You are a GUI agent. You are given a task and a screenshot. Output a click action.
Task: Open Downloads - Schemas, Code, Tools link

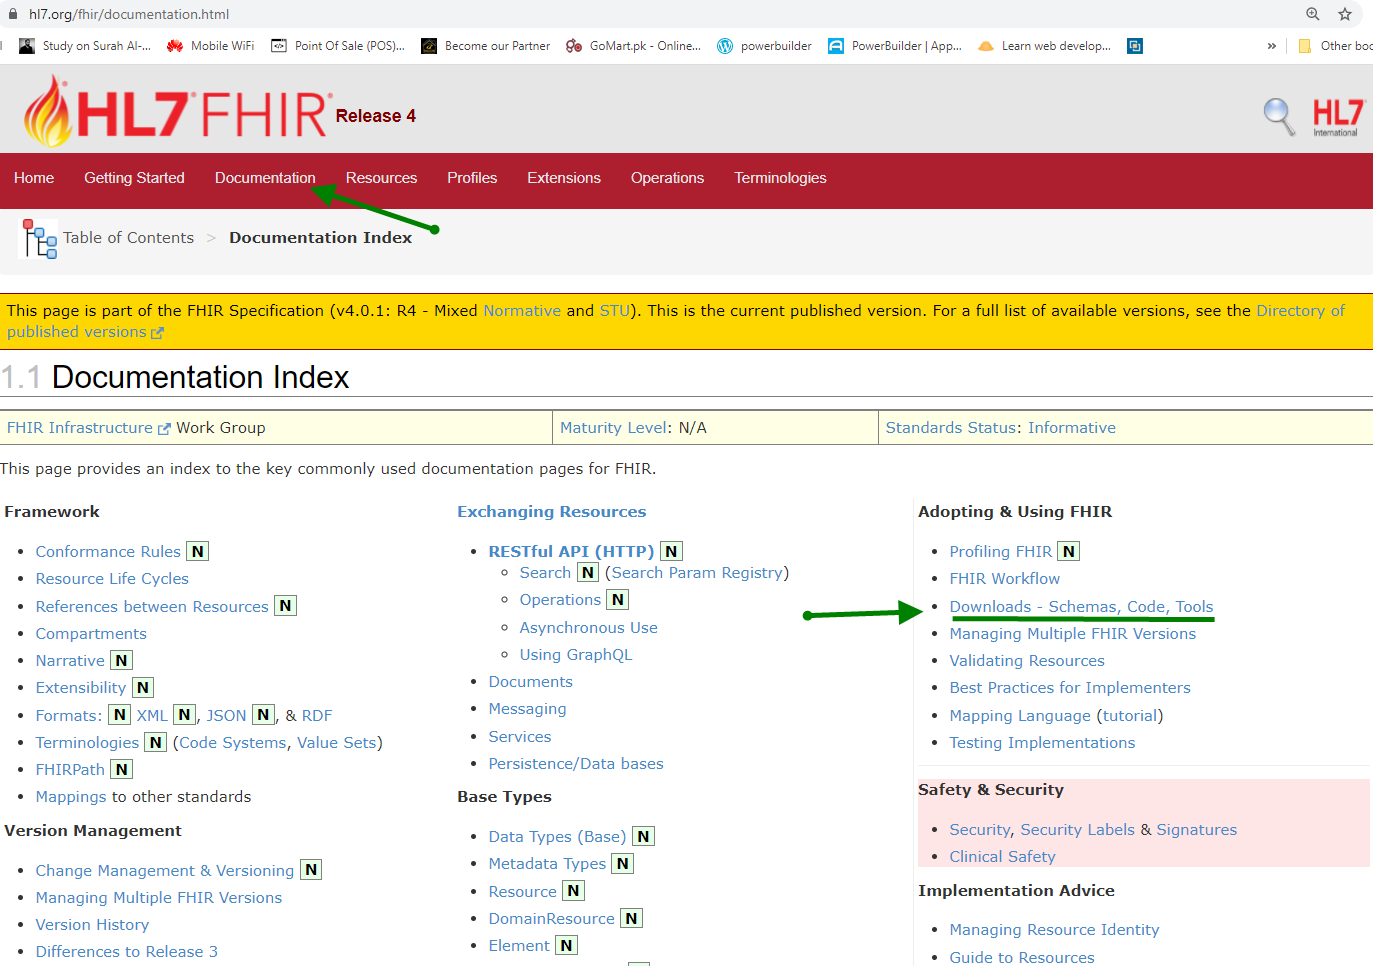point(1081,607)
